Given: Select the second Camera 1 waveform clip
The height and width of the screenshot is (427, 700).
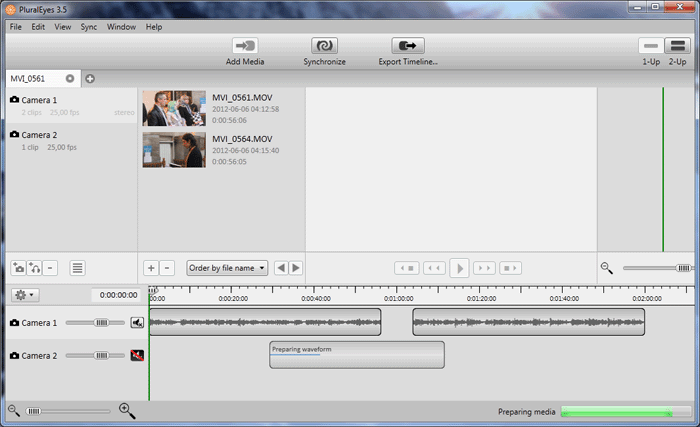Looking at the screenshot, I should tap(529, 322).
